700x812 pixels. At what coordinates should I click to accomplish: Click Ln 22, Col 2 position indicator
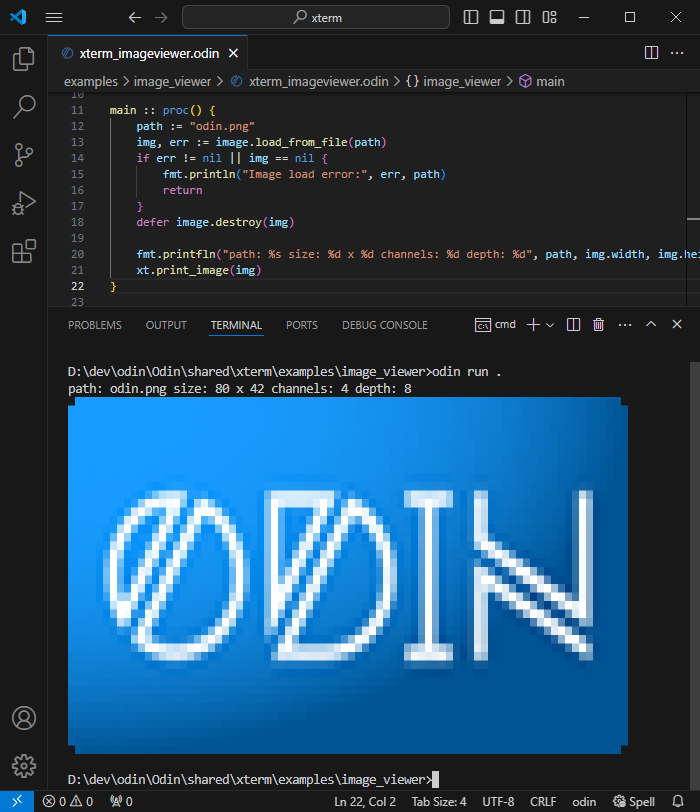(x=365, y=802)
